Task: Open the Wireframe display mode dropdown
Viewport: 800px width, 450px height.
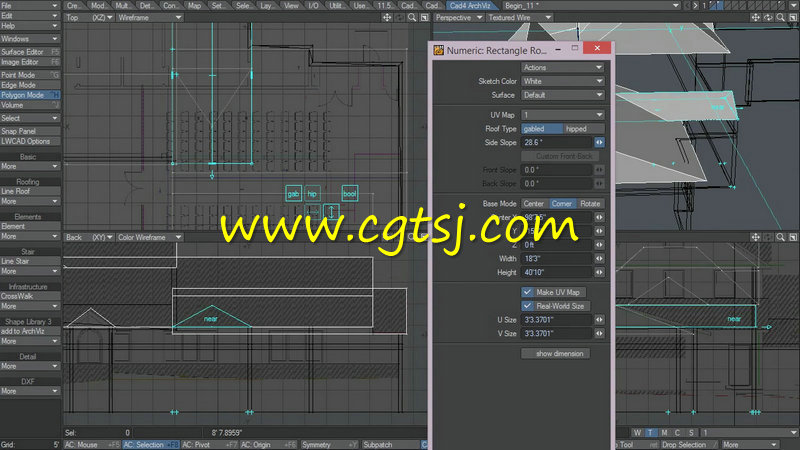Action: (149, 17)
